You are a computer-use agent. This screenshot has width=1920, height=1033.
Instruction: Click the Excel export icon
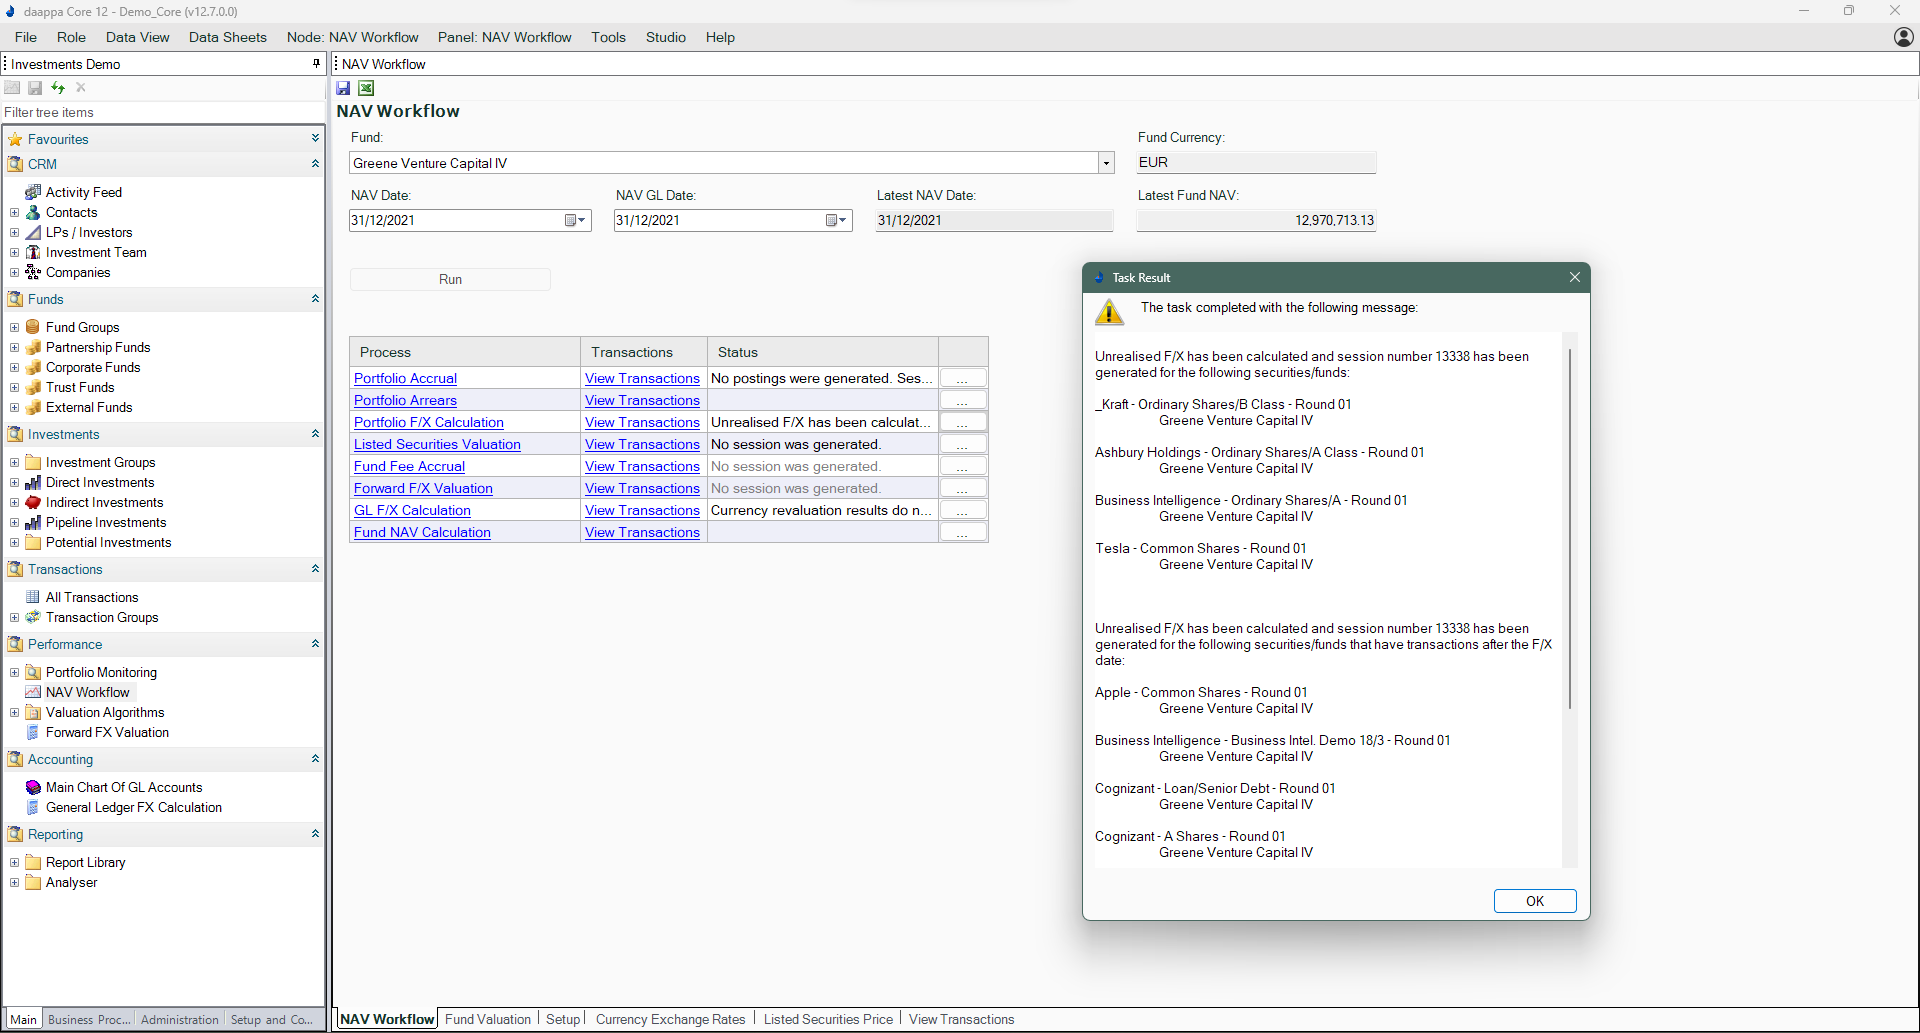(x=366, y=88)
